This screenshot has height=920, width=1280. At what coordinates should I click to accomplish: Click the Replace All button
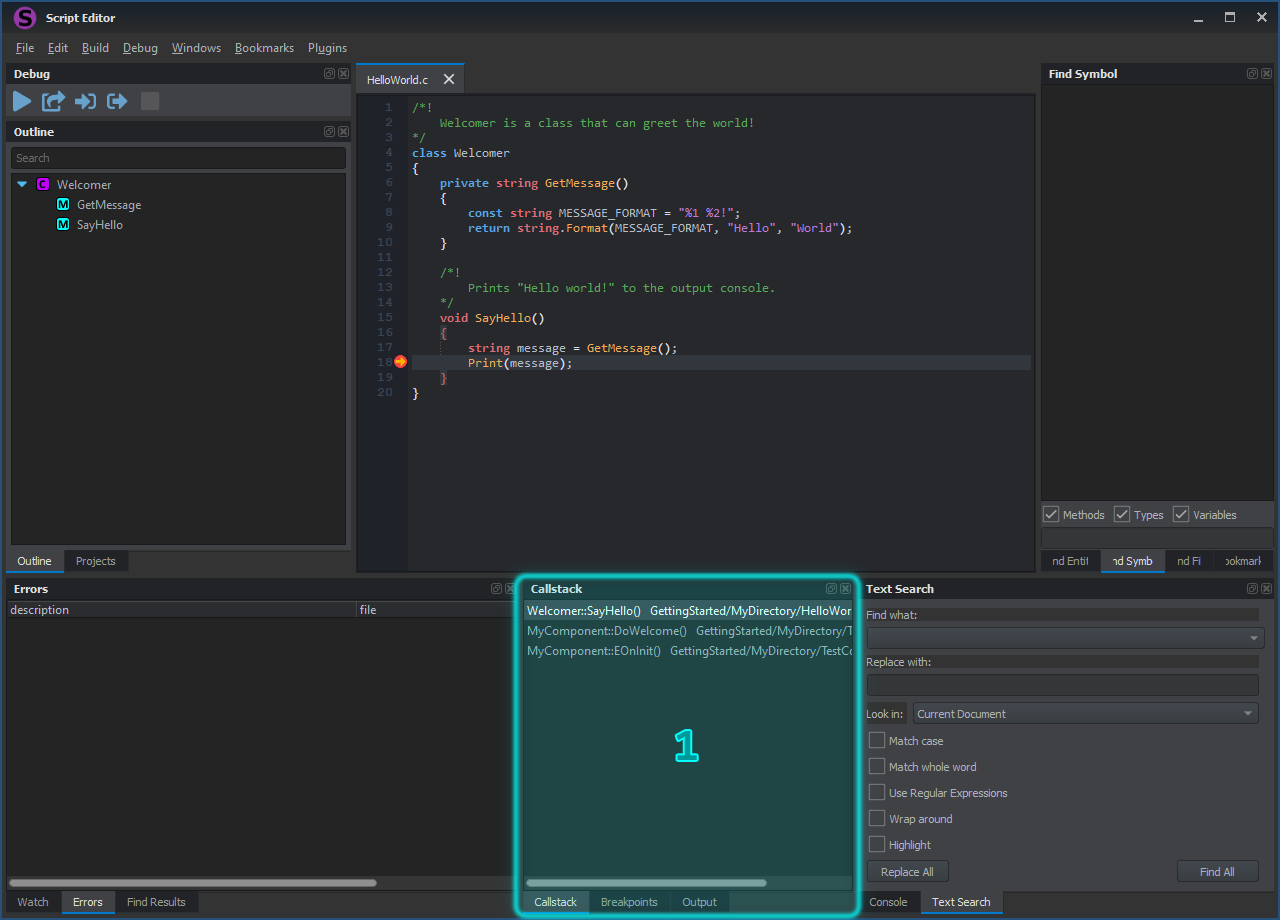pyautogui.click(x=907, y=872)
